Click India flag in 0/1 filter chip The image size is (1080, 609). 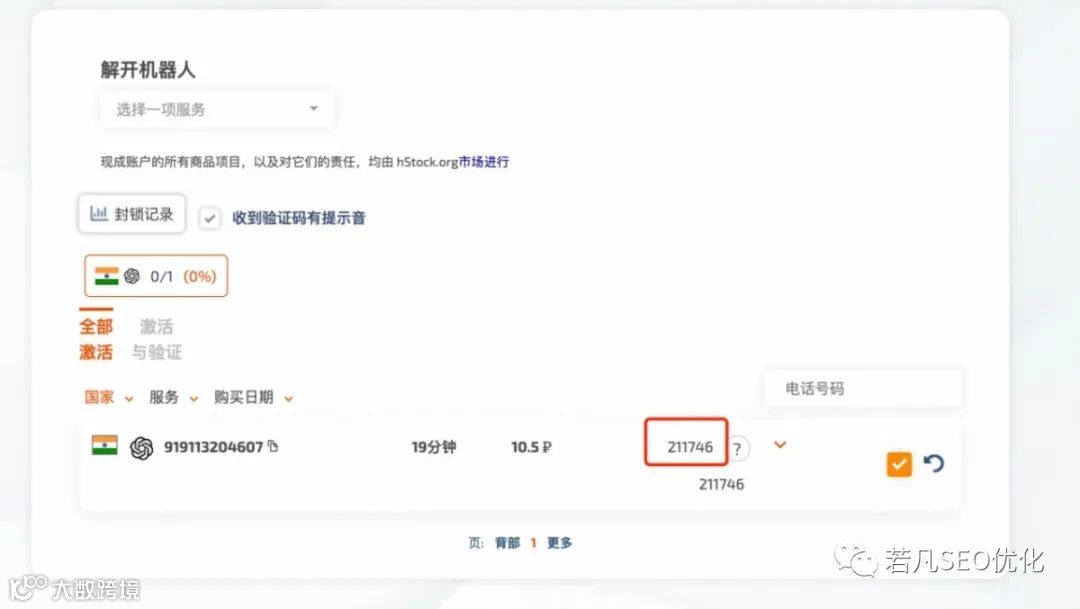107,276
